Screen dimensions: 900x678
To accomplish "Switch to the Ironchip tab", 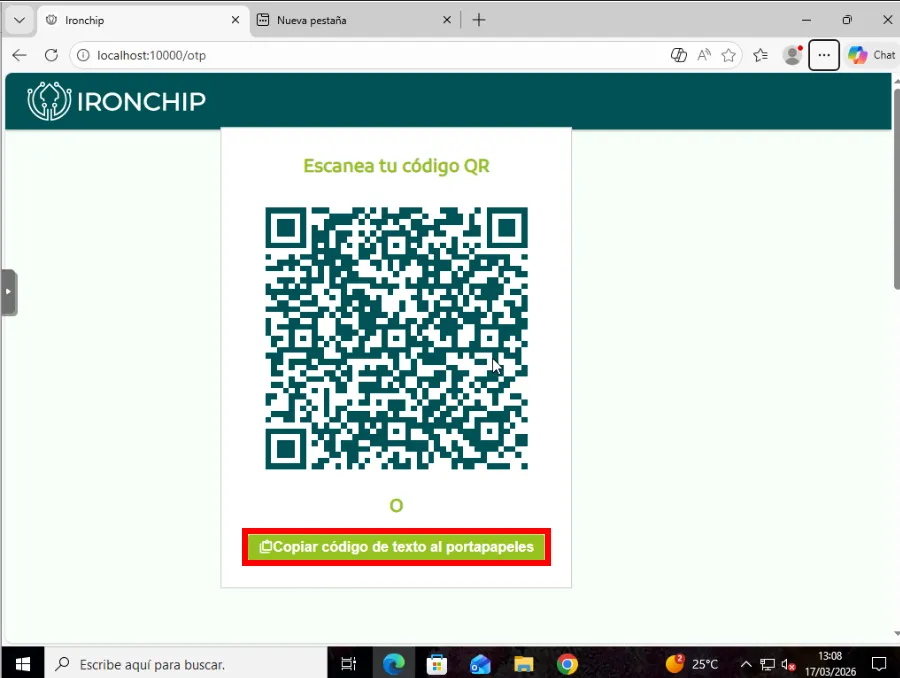I will (144, 21).
